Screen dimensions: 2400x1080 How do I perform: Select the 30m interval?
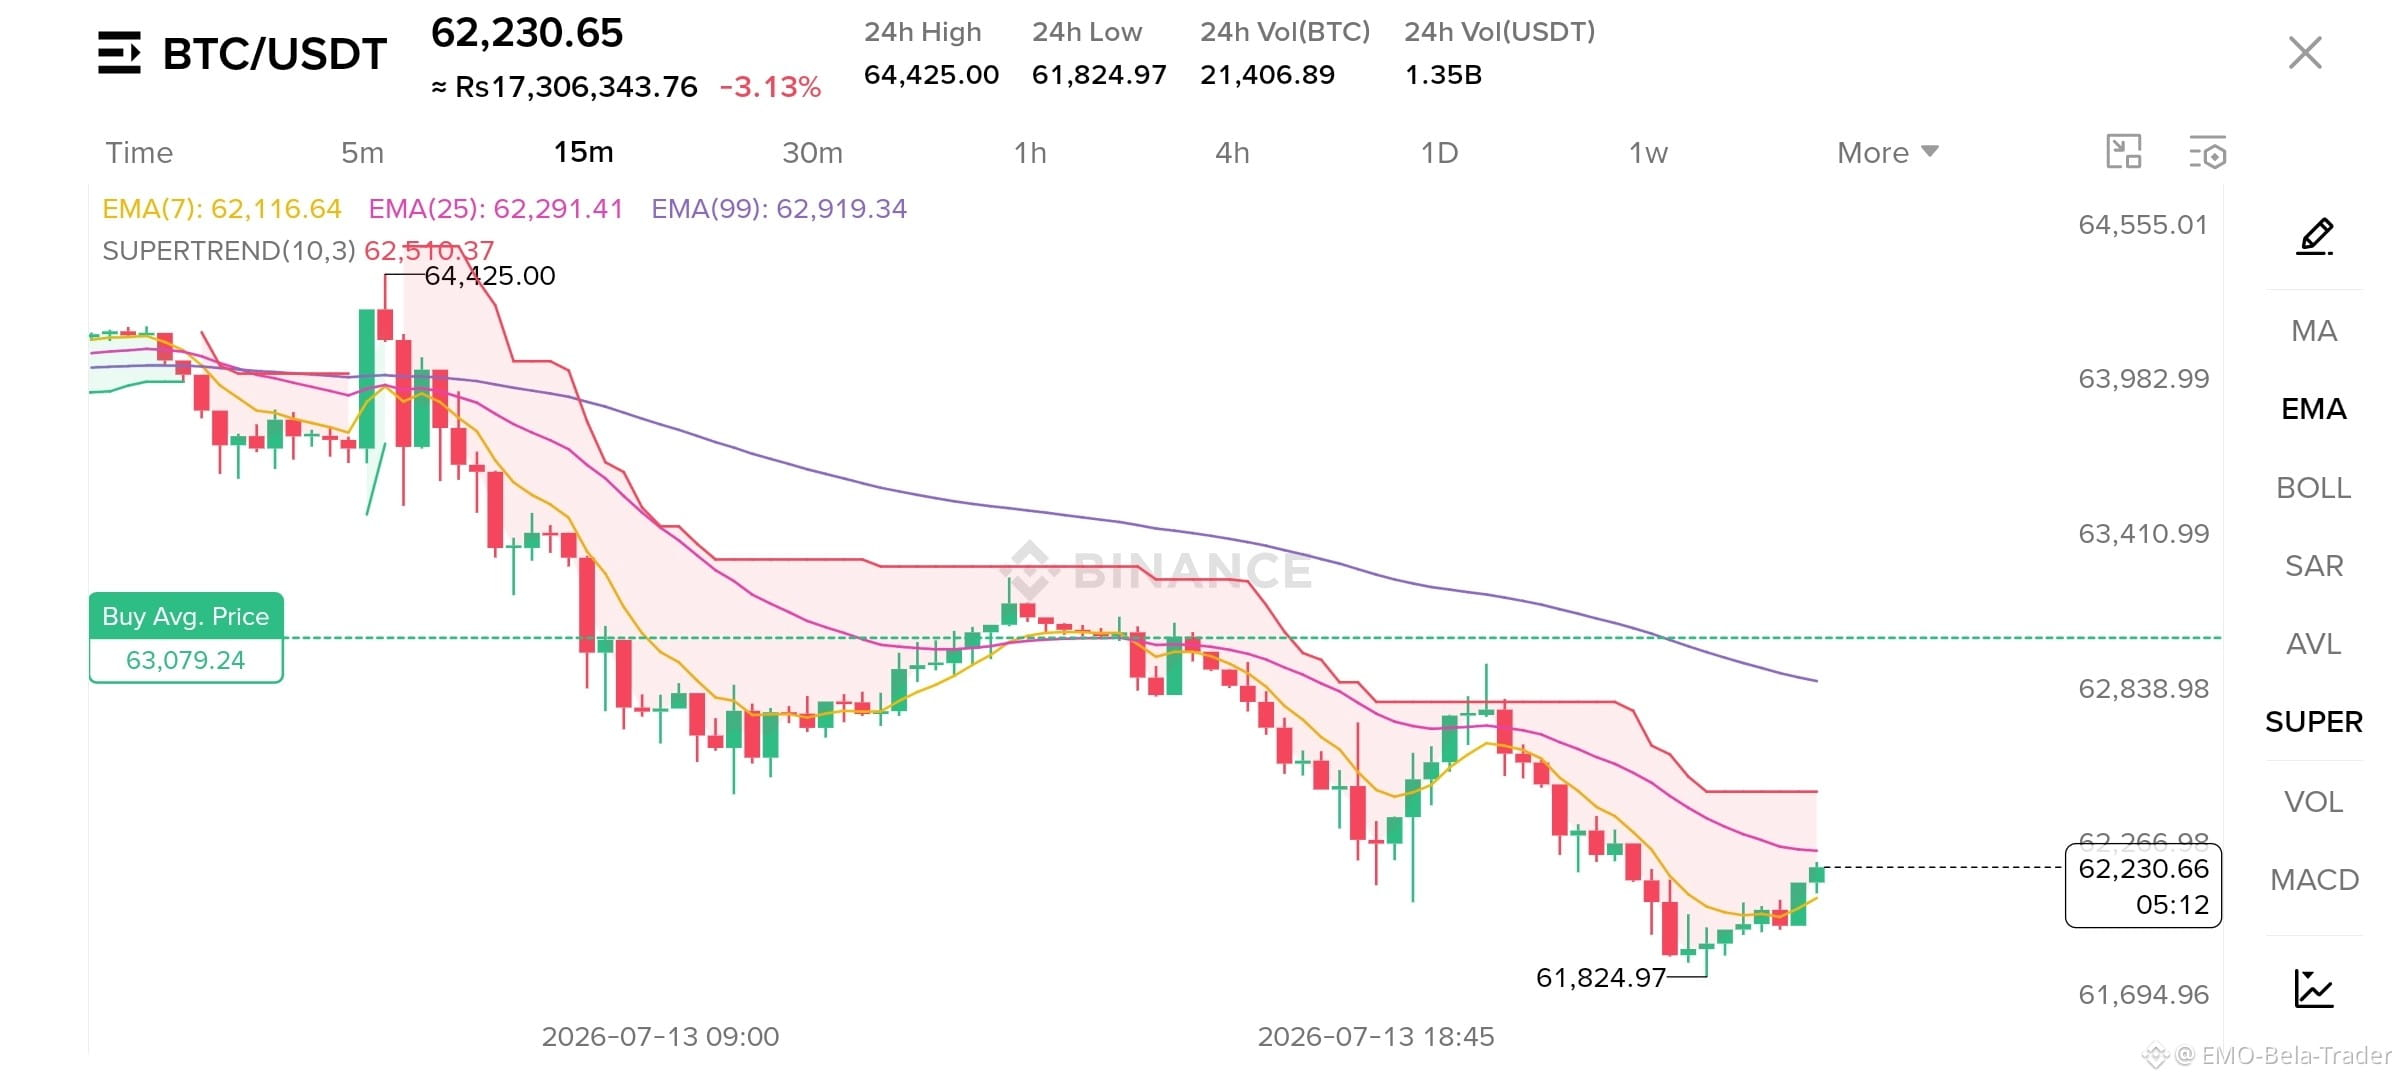[x=812, y=152]
